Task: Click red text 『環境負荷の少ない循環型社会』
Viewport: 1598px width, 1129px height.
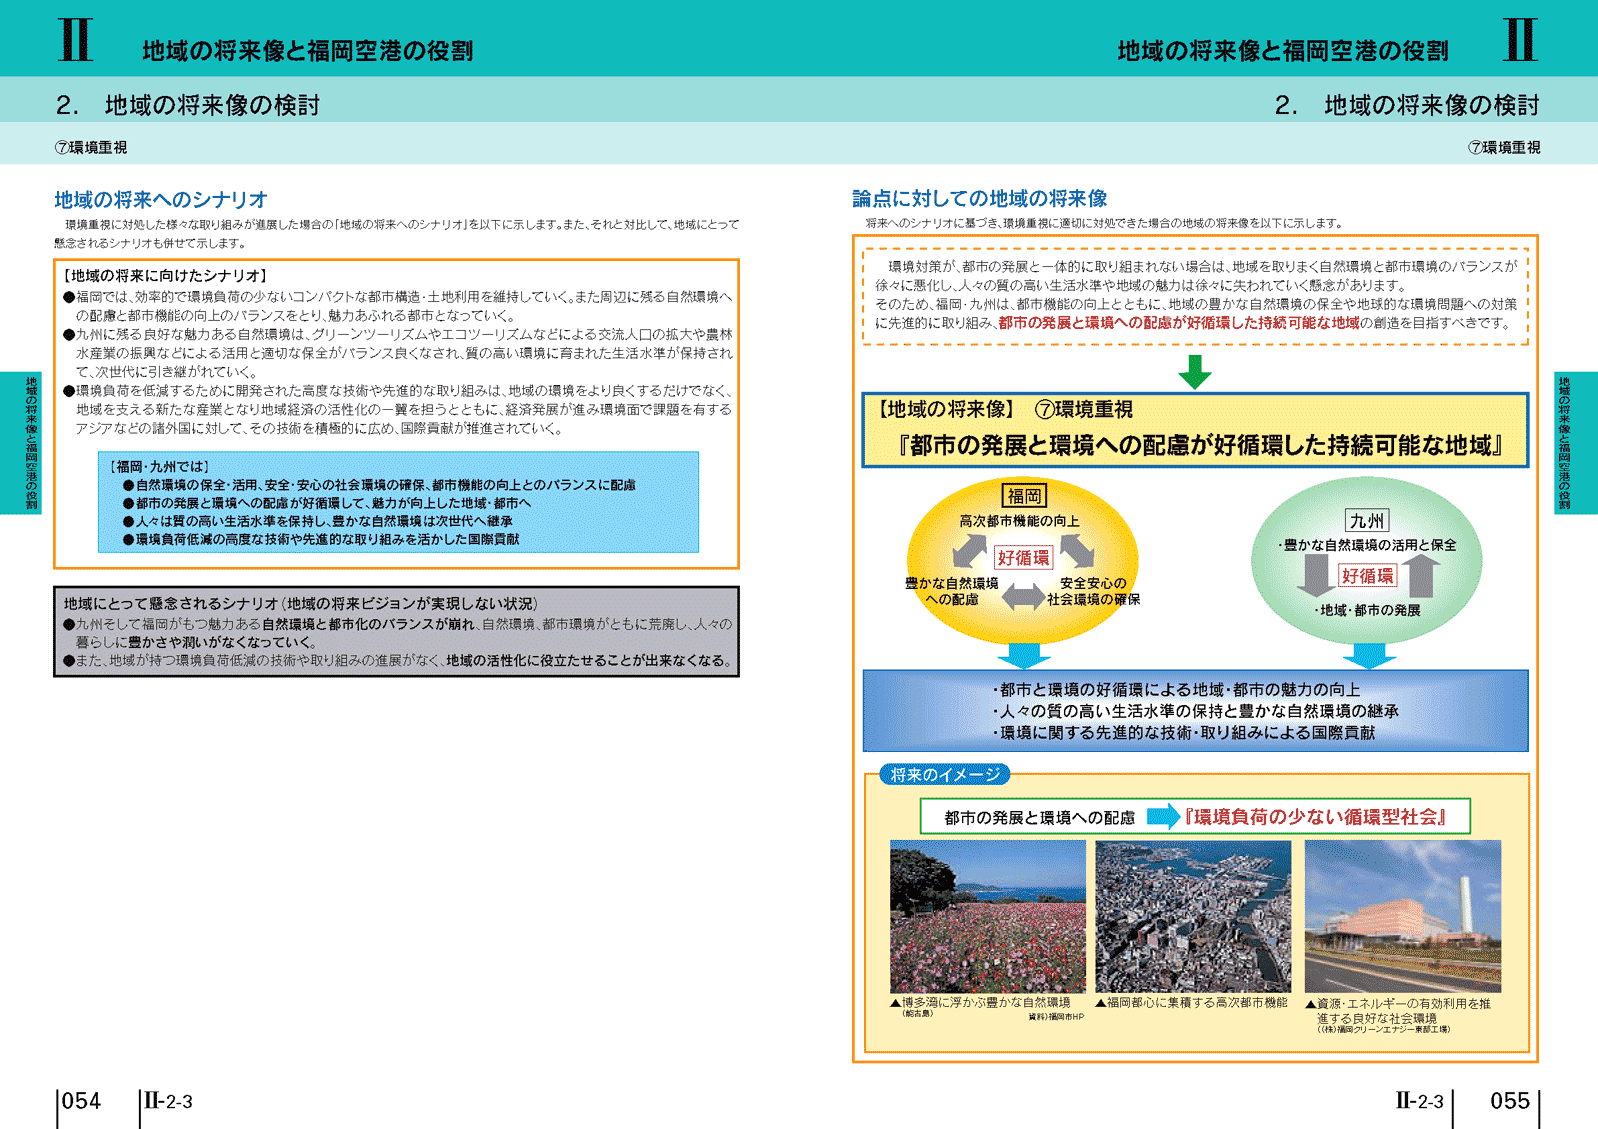Action: (1316, 817)
